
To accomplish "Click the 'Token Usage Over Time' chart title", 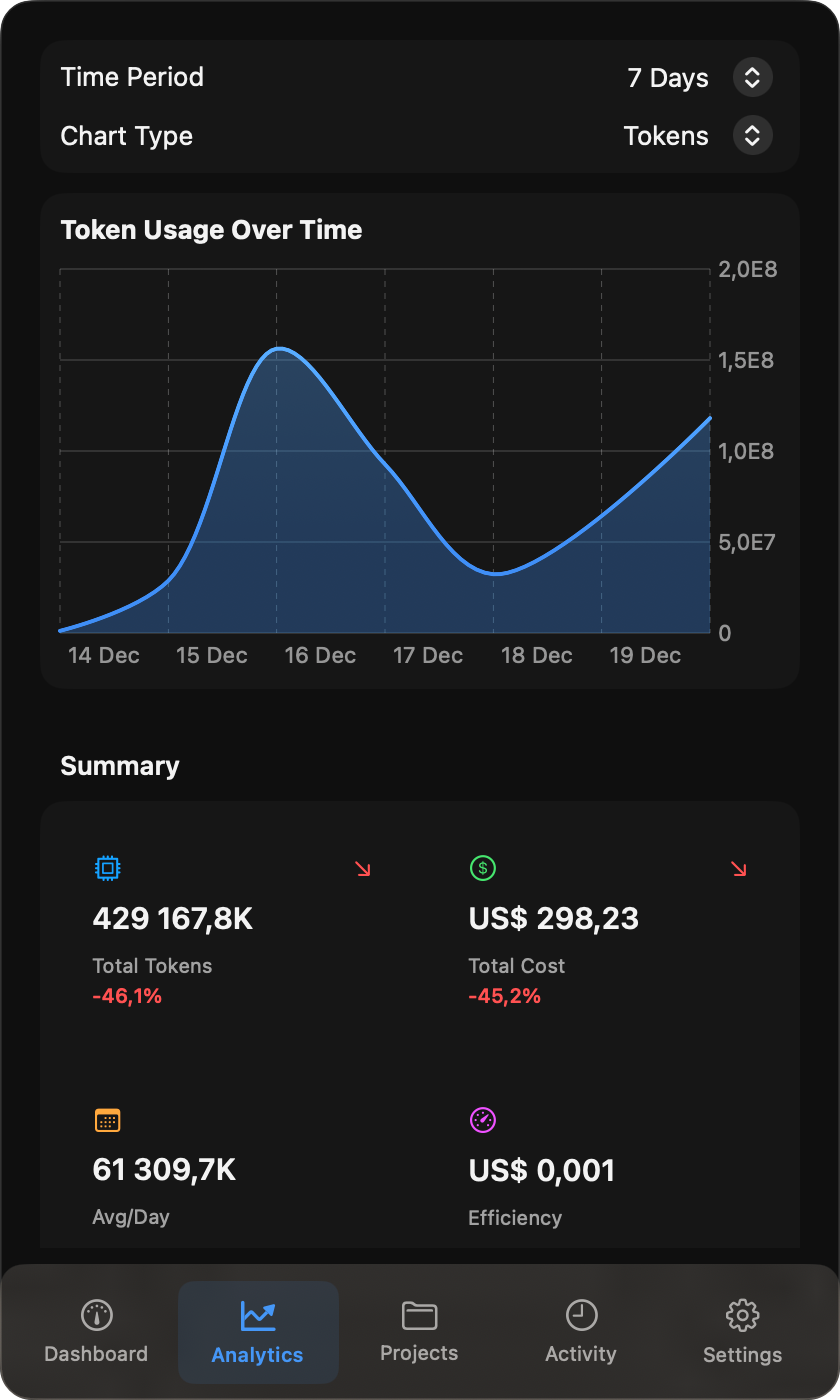I will (211, 230).
